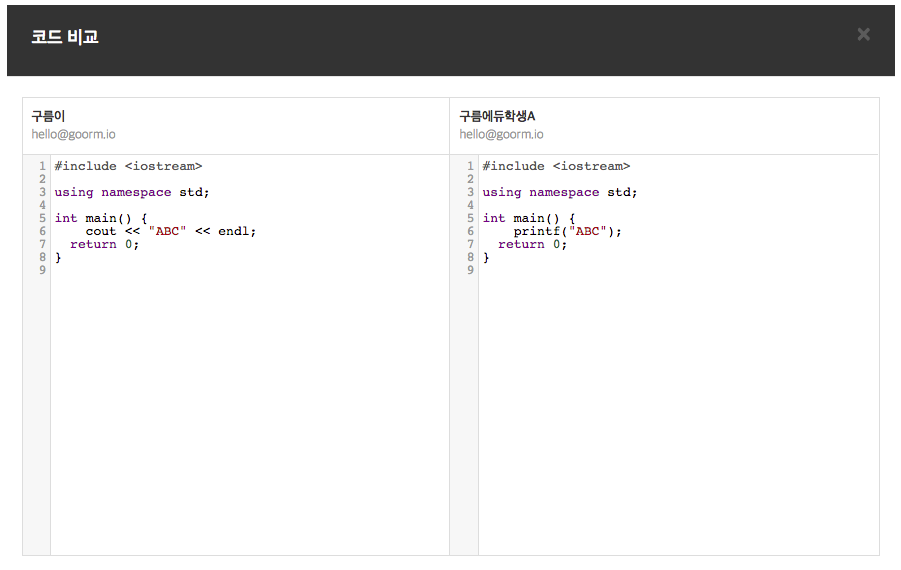The width and height of the screenshot is (901, 570).
Task: Click #include line in right code pane
Action: [556, 166]
